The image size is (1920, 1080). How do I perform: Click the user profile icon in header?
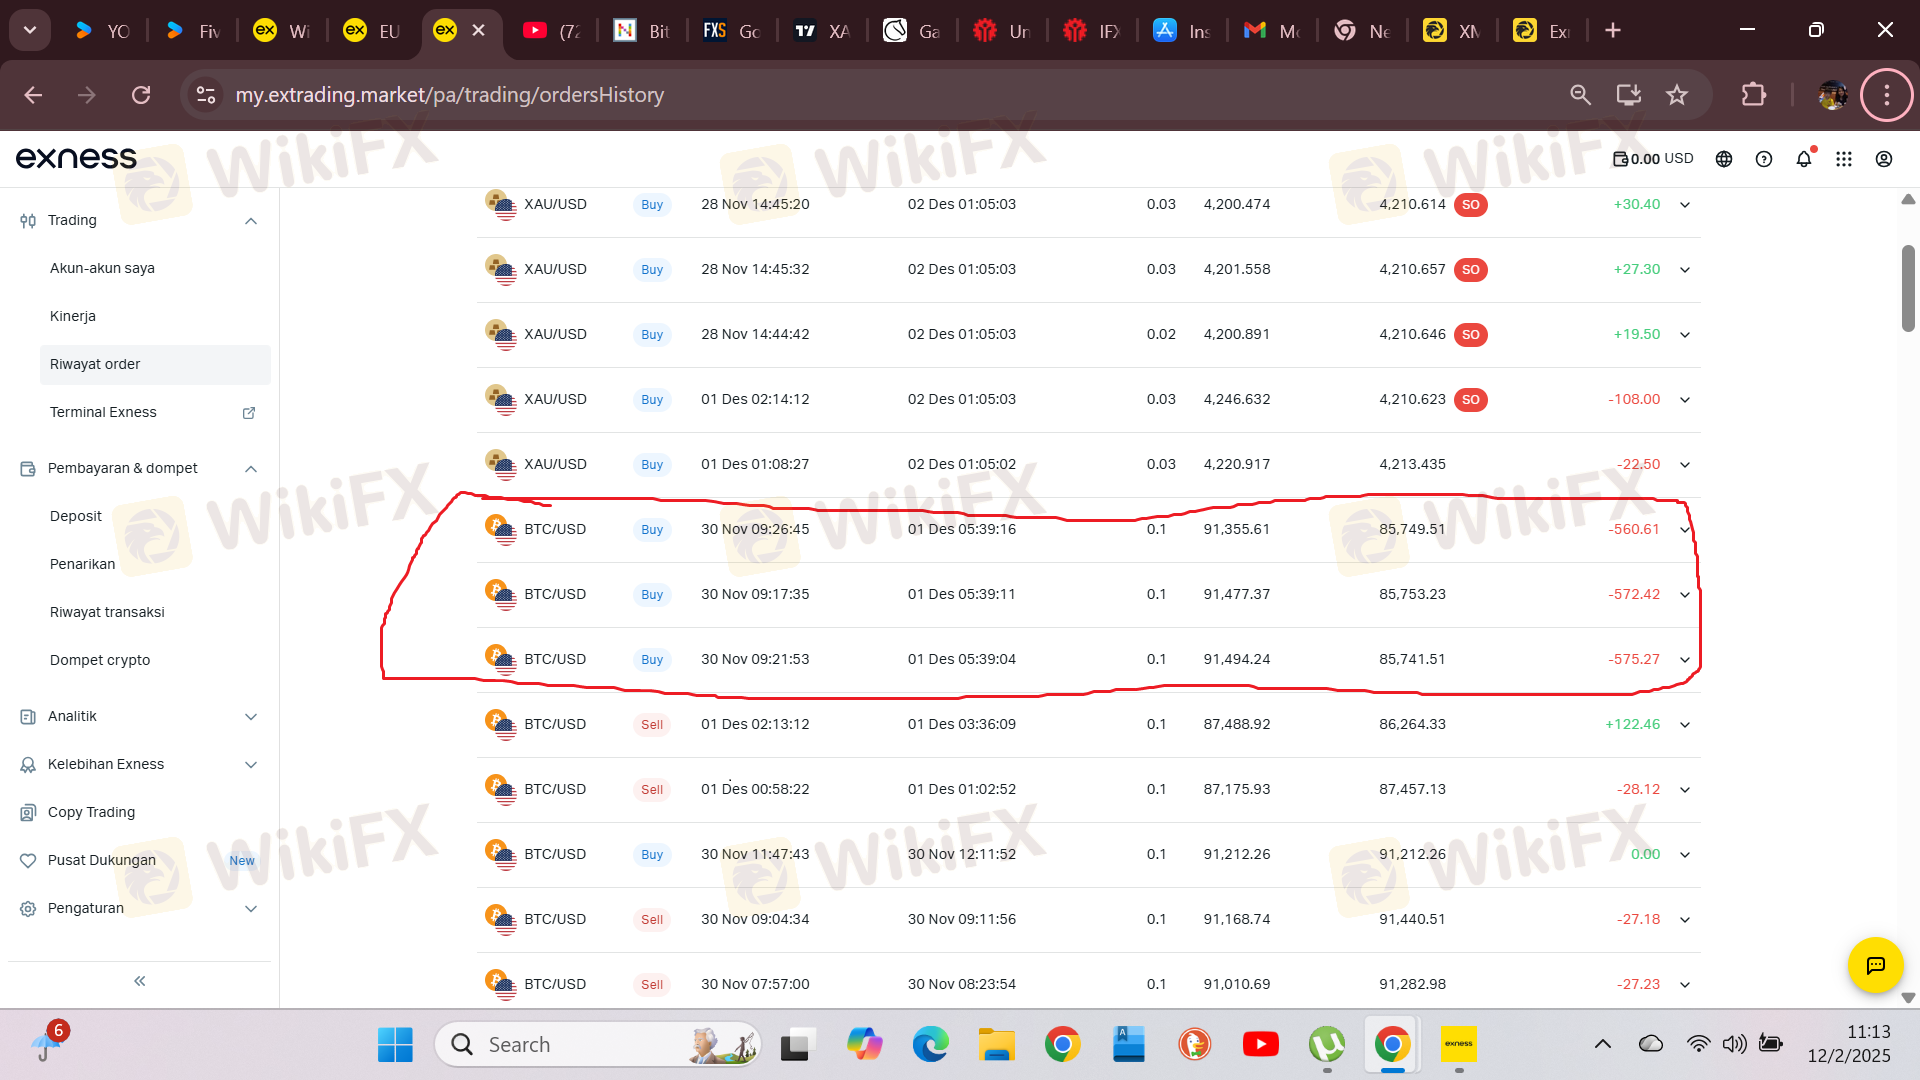1884,159
